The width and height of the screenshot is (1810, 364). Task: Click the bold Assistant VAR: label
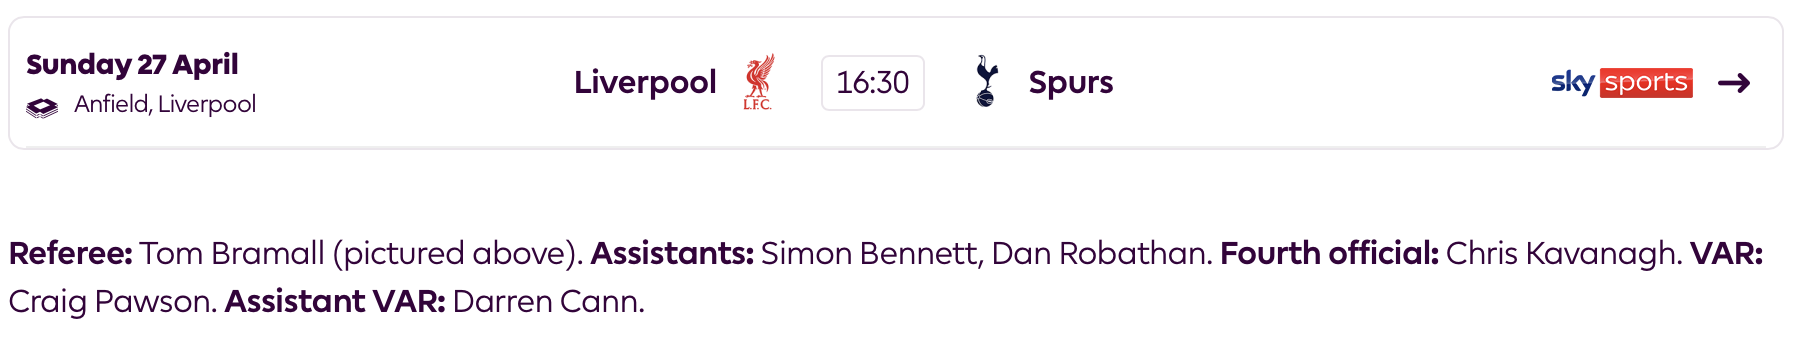click(335, 301)
